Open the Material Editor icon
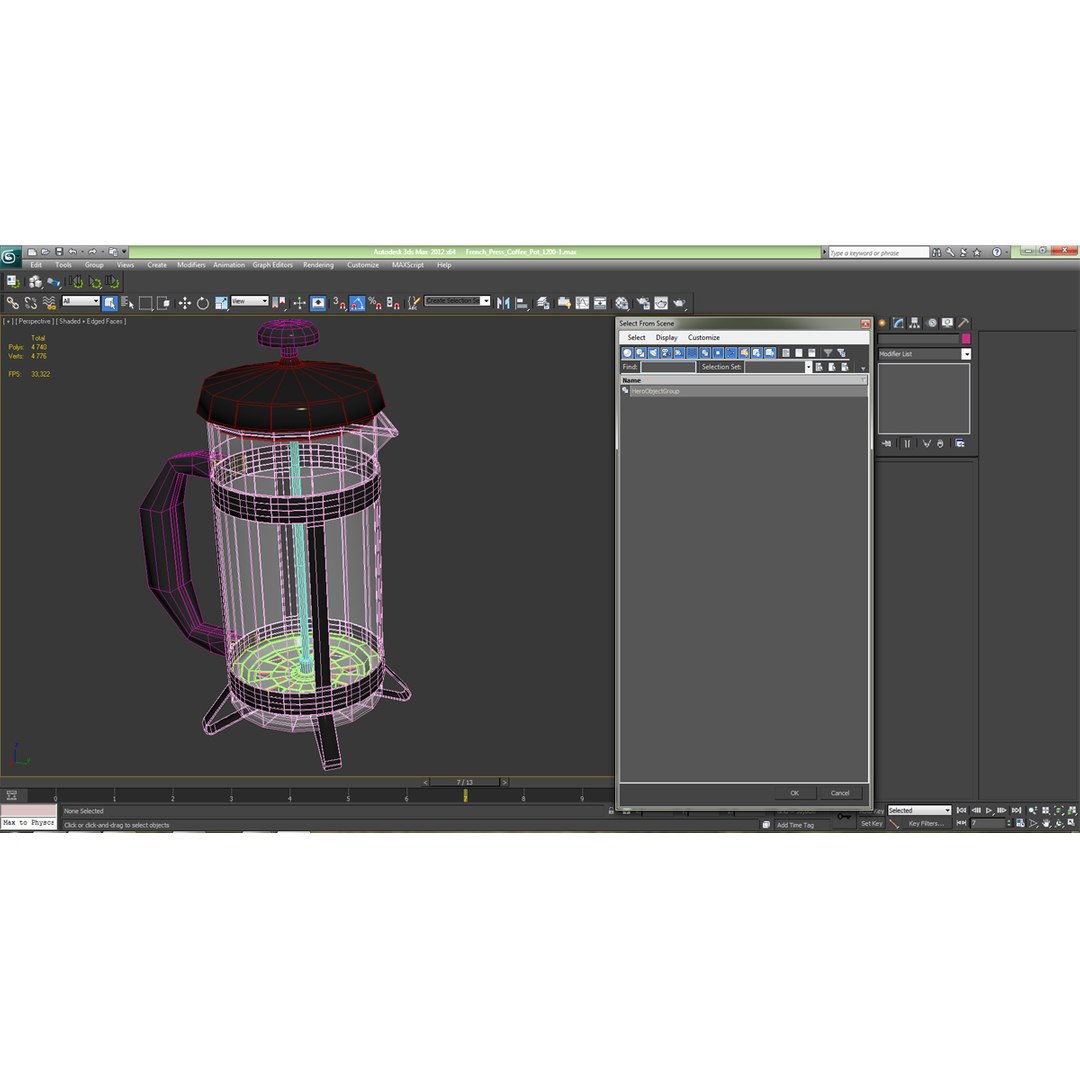1080x1080 pixels. [x=623, y=303]
